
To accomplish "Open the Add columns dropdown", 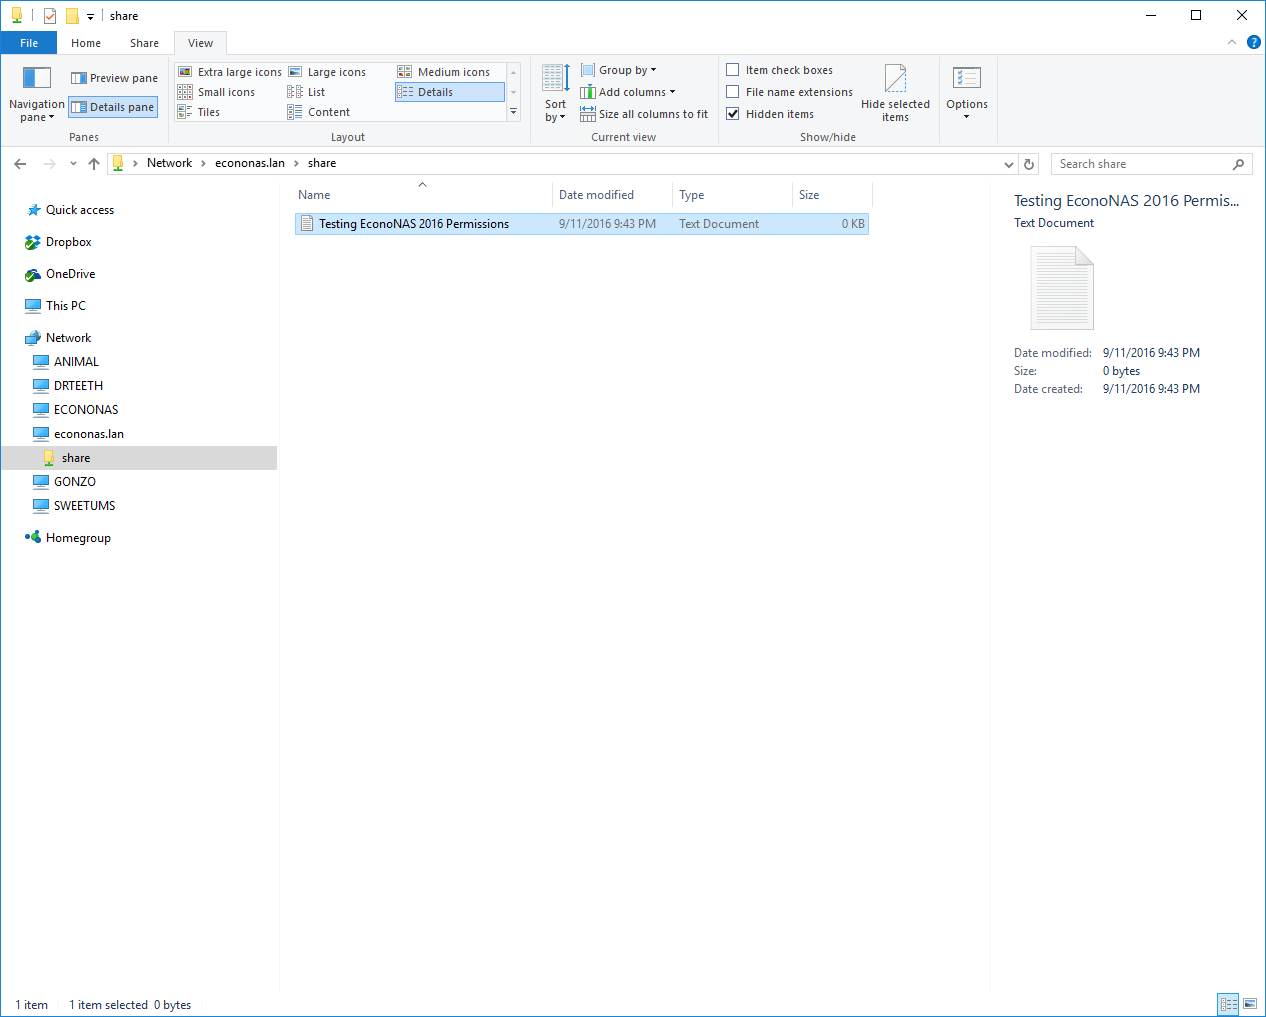I will pyautogui.click(x=628, y=92).
